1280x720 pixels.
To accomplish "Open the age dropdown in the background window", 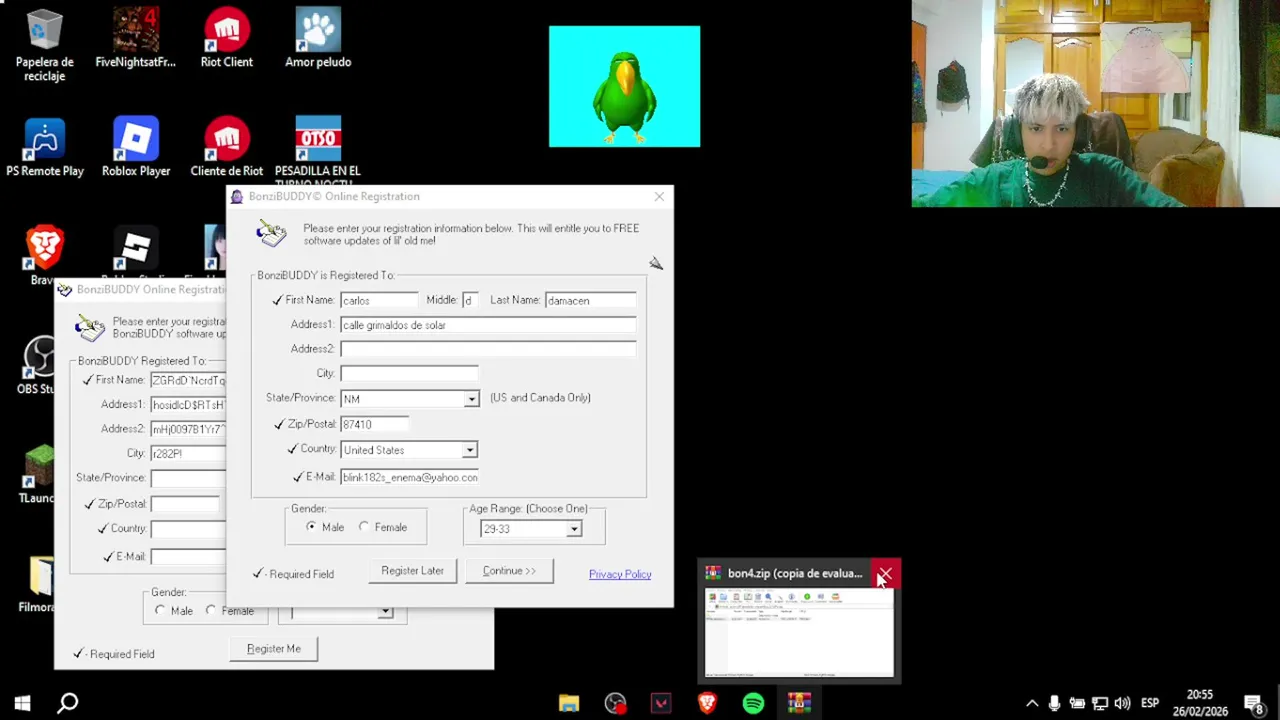I will 385,612.
